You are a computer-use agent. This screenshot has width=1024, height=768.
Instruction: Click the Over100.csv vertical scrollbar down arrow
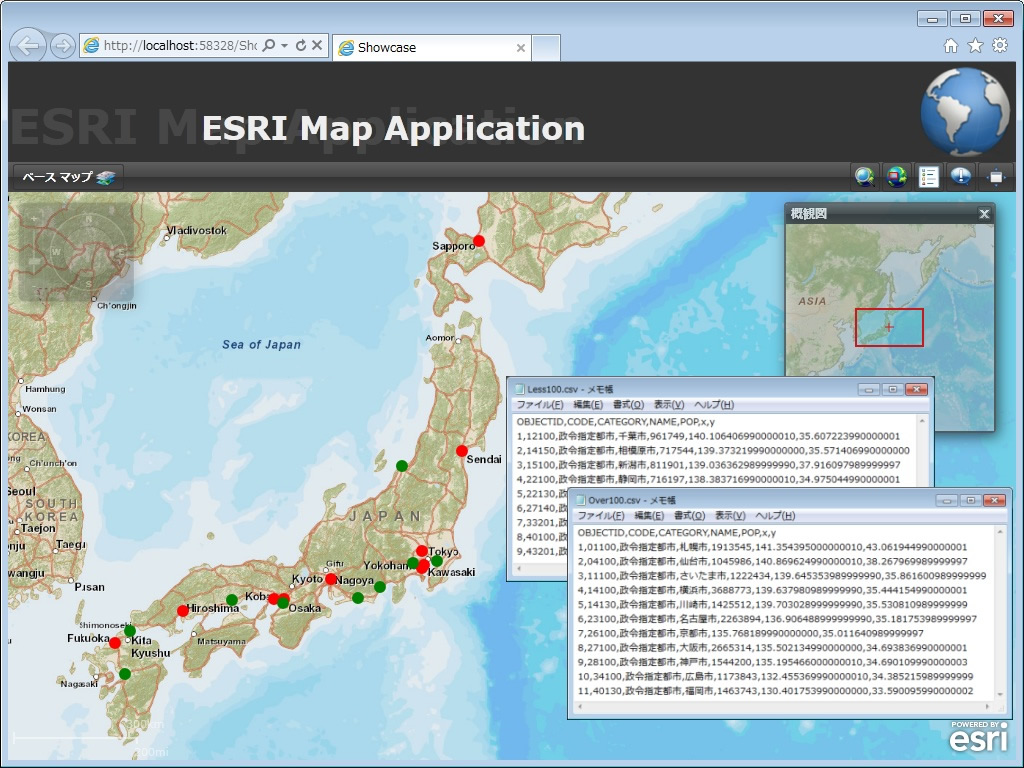click(1000, 694)
